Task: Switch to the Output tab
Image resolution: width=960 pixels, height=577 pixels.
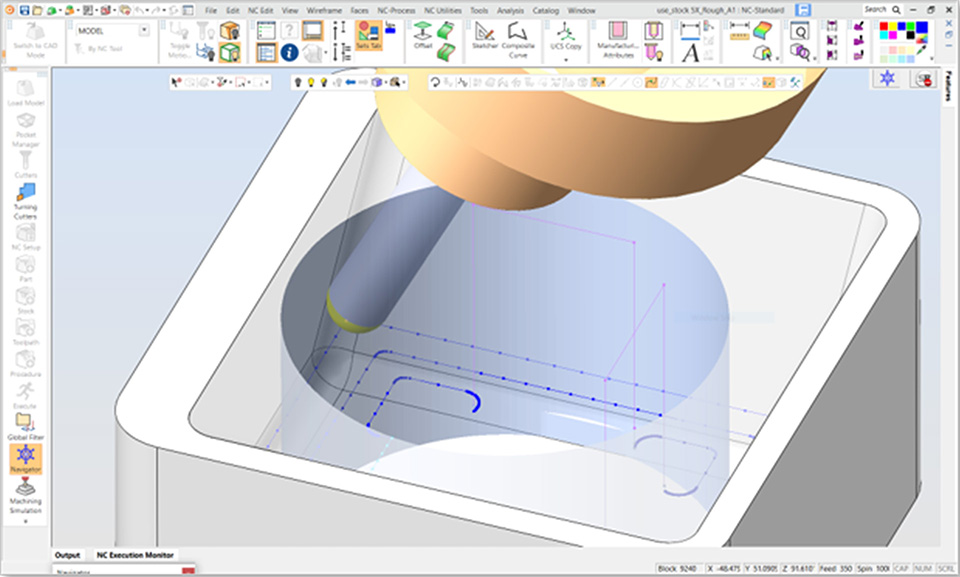Action: (67, 555)
